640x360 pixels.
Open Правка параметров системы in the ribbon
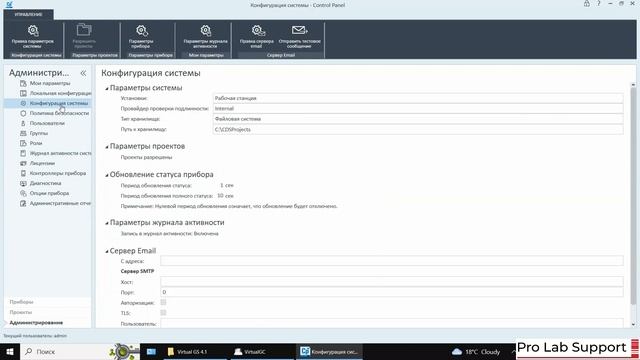tap(33, 36)
